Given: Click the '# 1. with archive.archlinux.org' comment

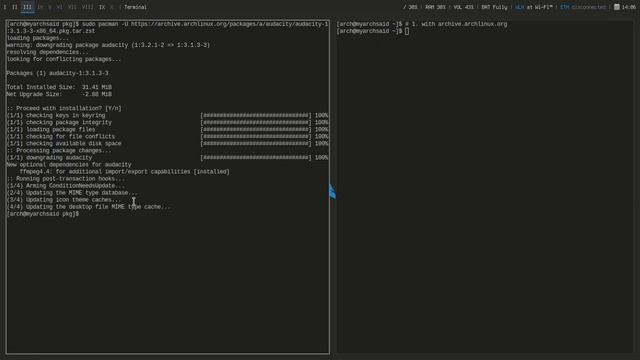Looking at the screenshot, I should [456, 24].
